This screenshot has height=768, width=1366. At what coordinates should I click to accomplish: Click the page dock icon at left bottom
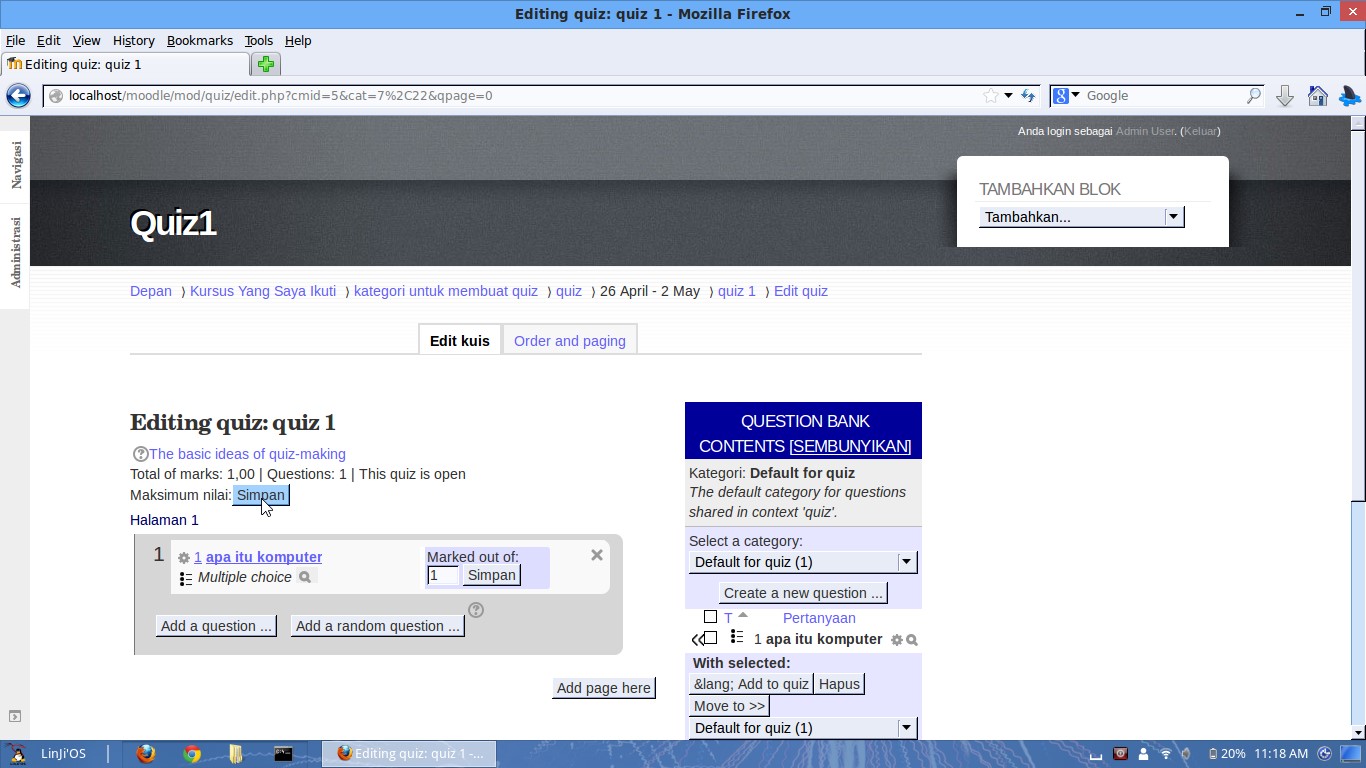pyautogui.click(x=15, y=716)
